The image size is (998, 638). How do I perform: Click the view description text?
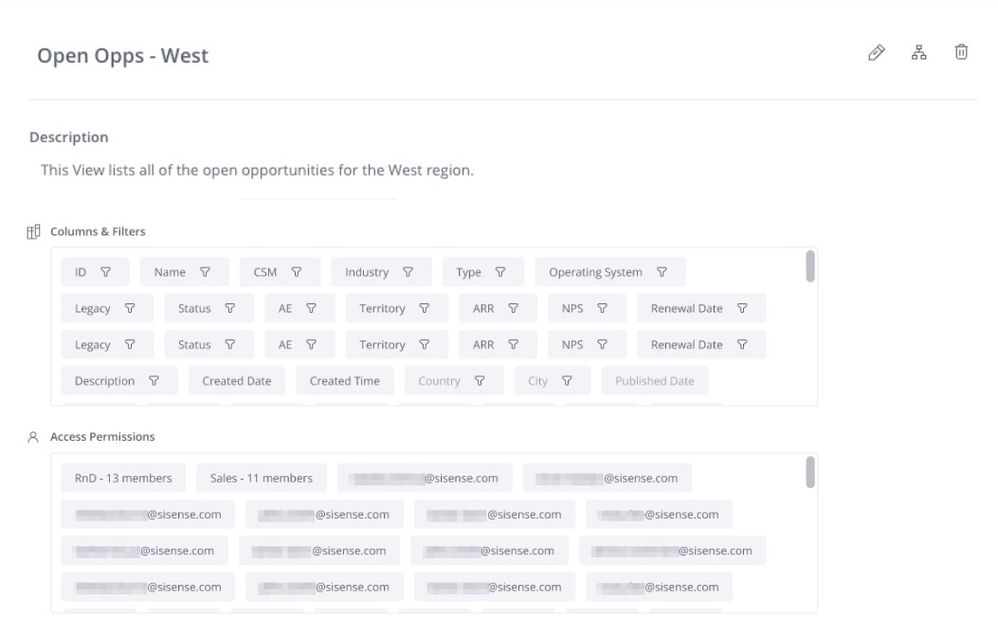point(257,170)
